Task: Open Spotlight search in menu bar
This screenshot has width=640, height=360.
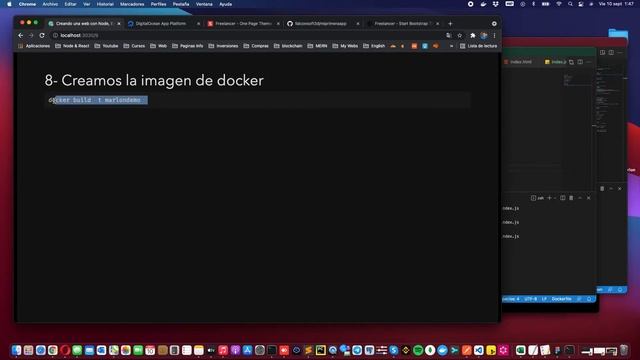Action: click(x=570, y=4)
